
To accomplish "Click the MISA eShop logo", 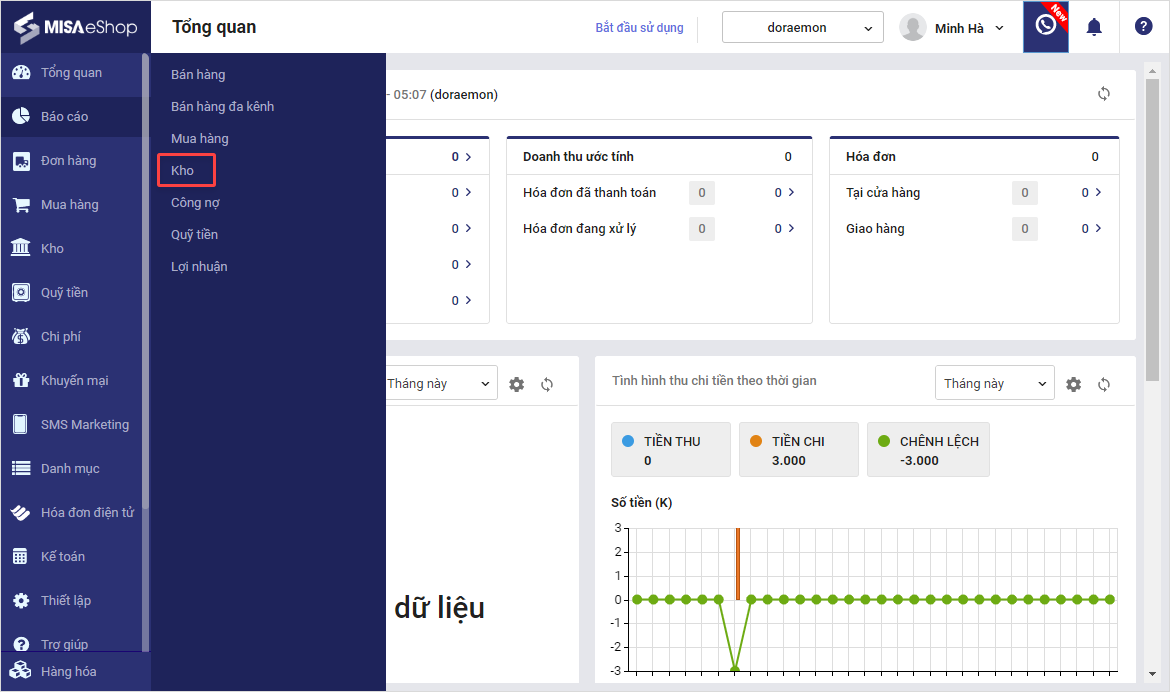I will click(75, 27).
